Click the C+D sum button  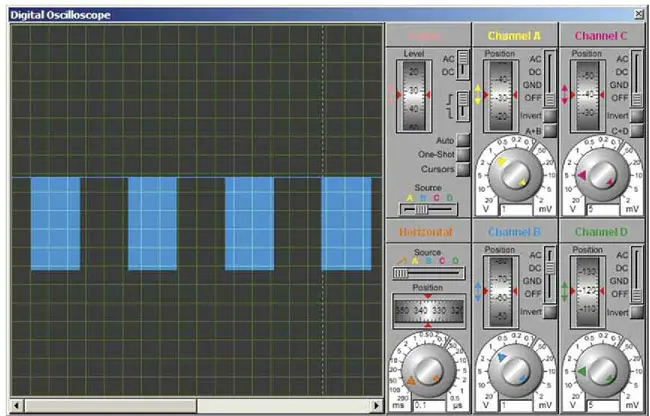pos(636,130)
